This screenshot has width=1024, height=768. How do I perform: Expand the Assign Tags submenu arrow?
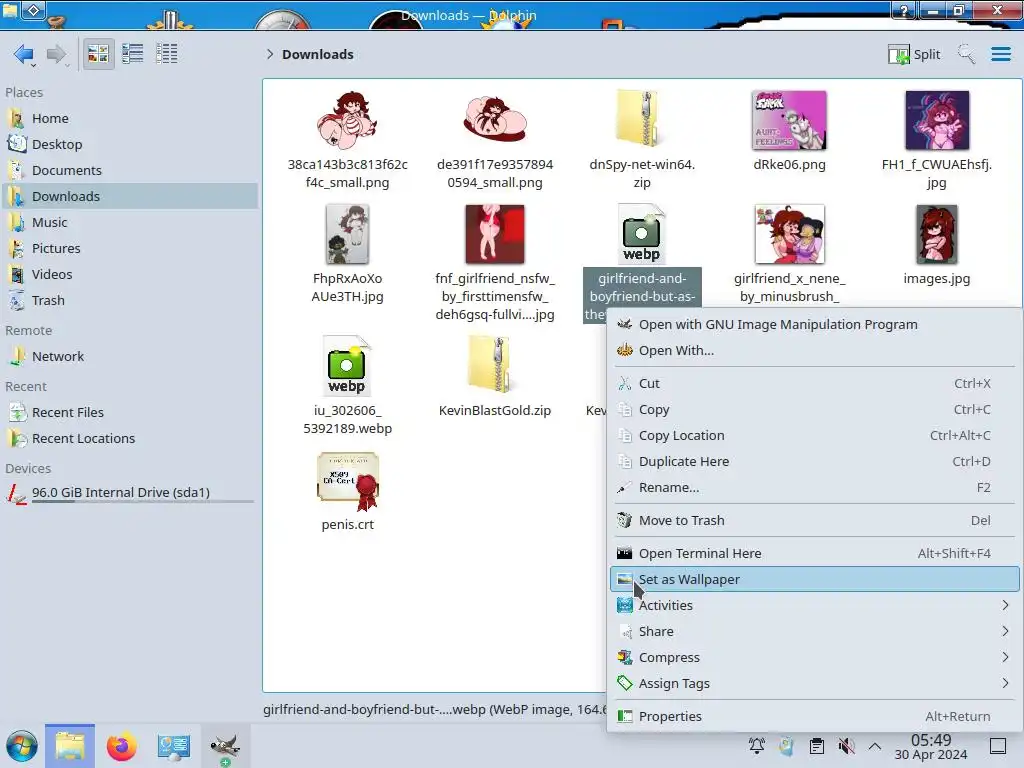(1005, 684)
